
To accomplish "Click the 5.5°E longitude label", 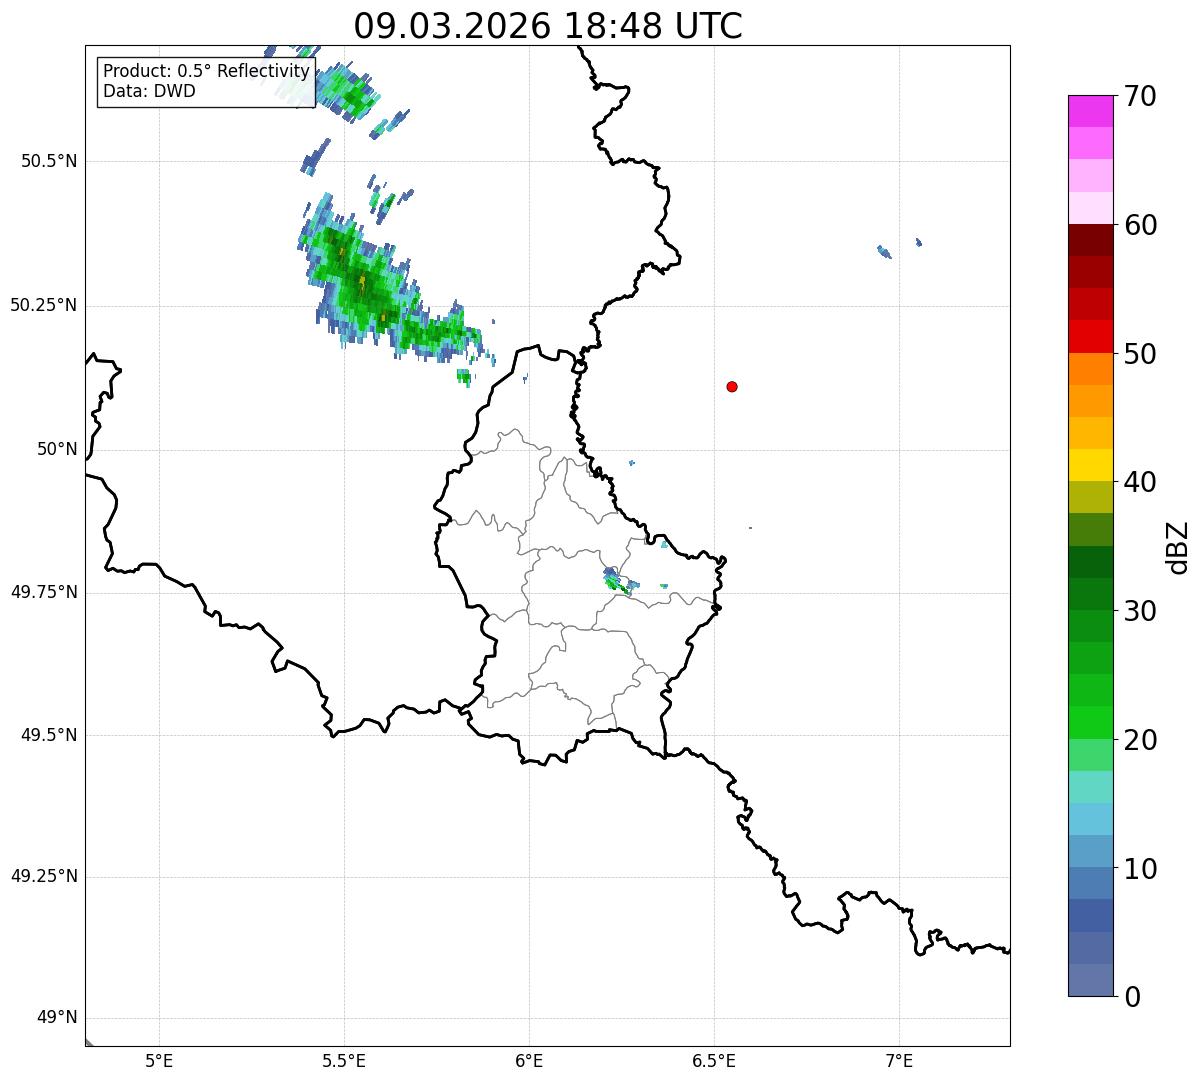I will [x=344, y=1060].
